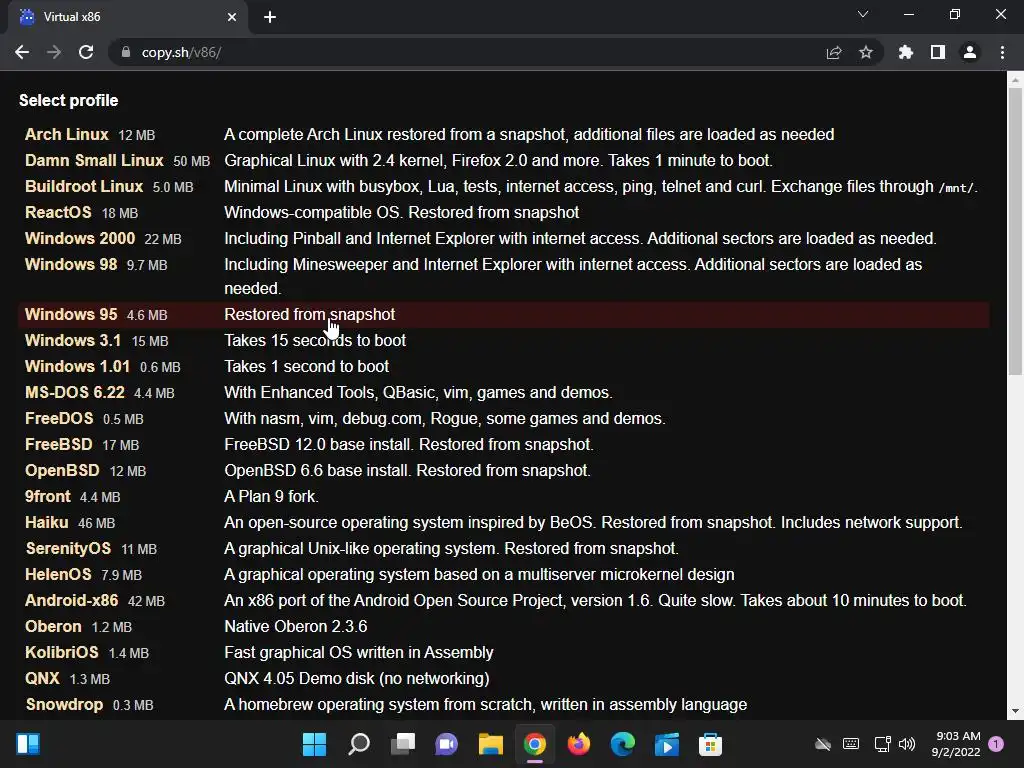The image size is (1024, 768).
Task: Open MS-DOS 6.22 profile
Action: [x=74, y=392]
